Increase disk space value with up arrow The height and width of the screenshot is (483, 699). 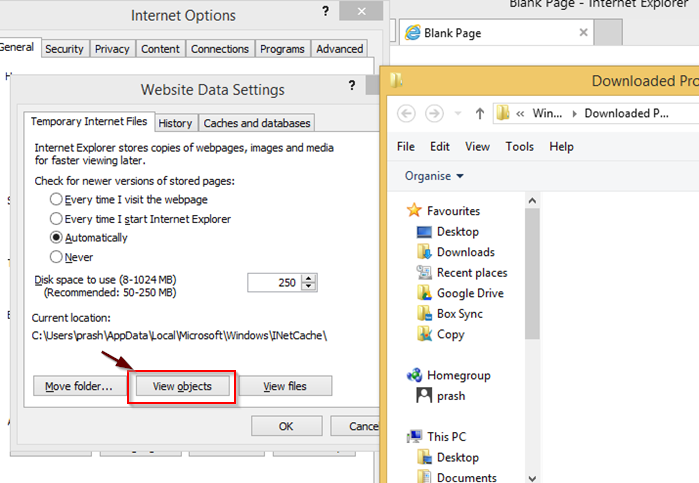pos(308,278)
